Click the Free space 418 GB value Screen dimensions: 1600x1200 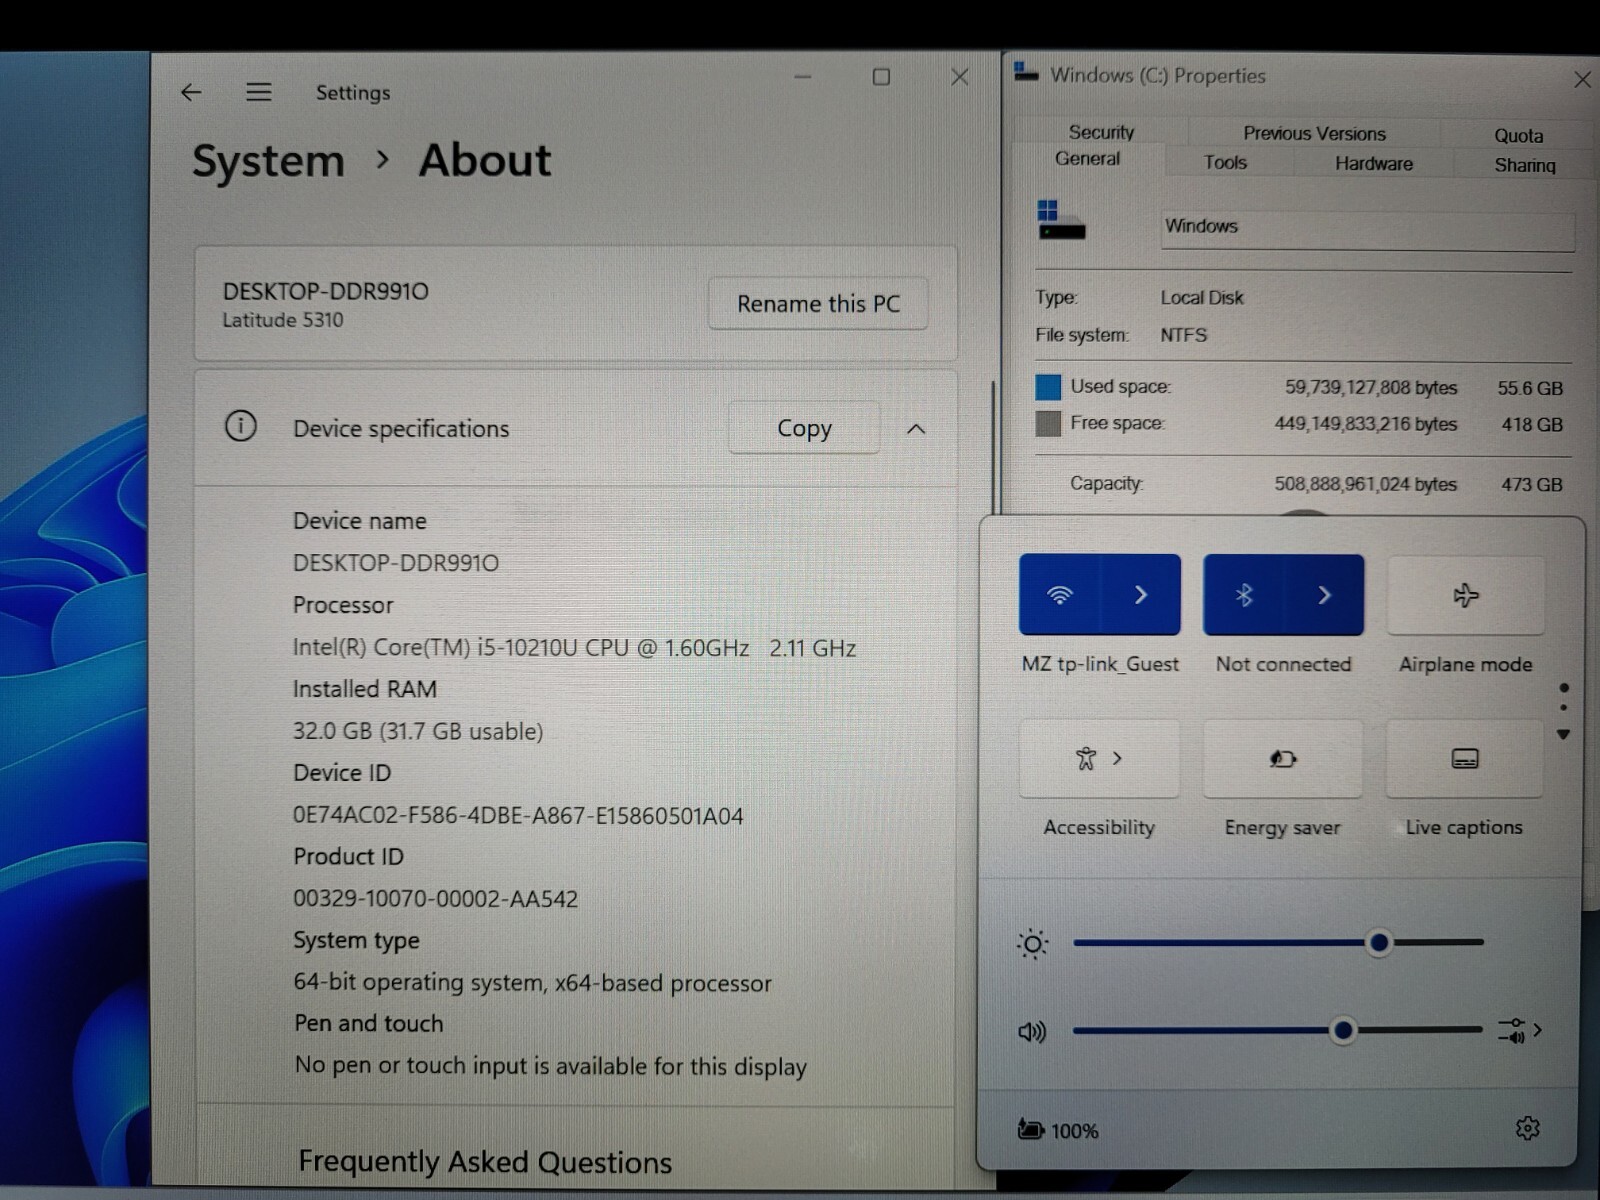pyautogui.click(x=1531, y=425)
